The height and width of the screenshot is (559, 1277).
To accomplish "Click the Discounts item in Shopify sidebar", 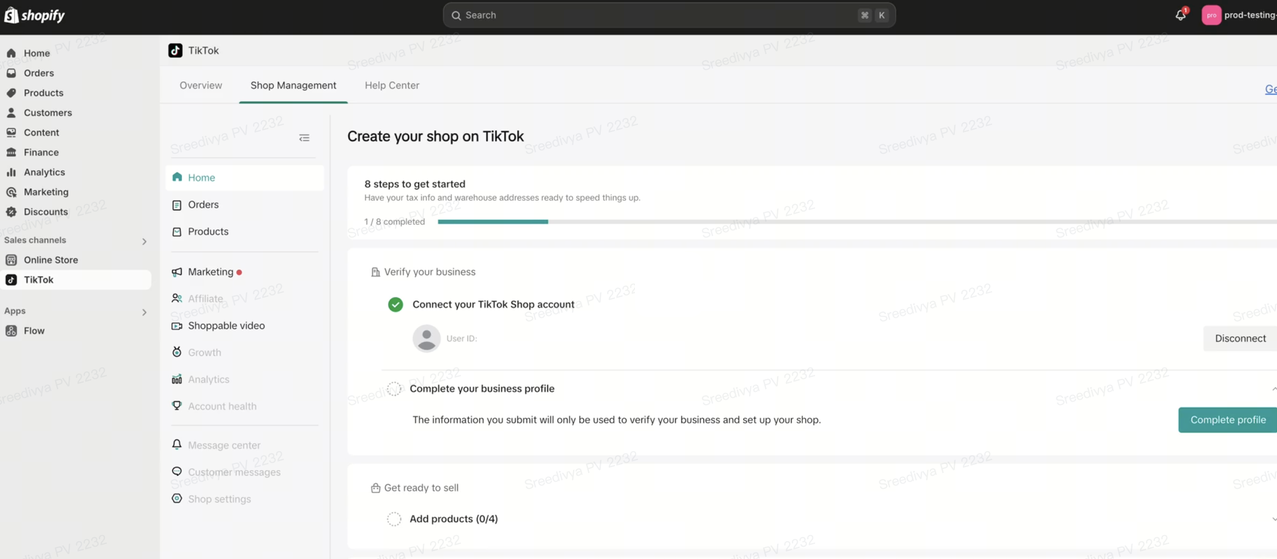I will (x=45, y=212).
